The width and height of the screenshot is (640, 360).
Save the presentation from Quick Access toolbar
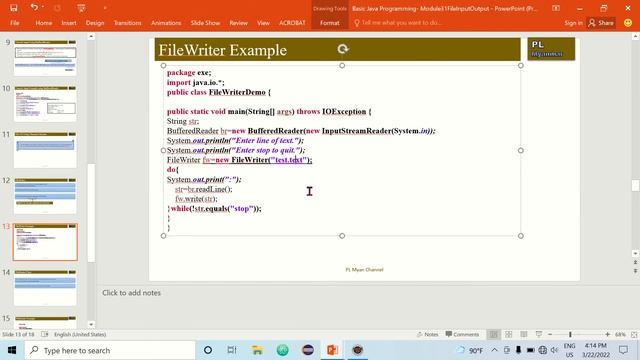click(13, 8)
